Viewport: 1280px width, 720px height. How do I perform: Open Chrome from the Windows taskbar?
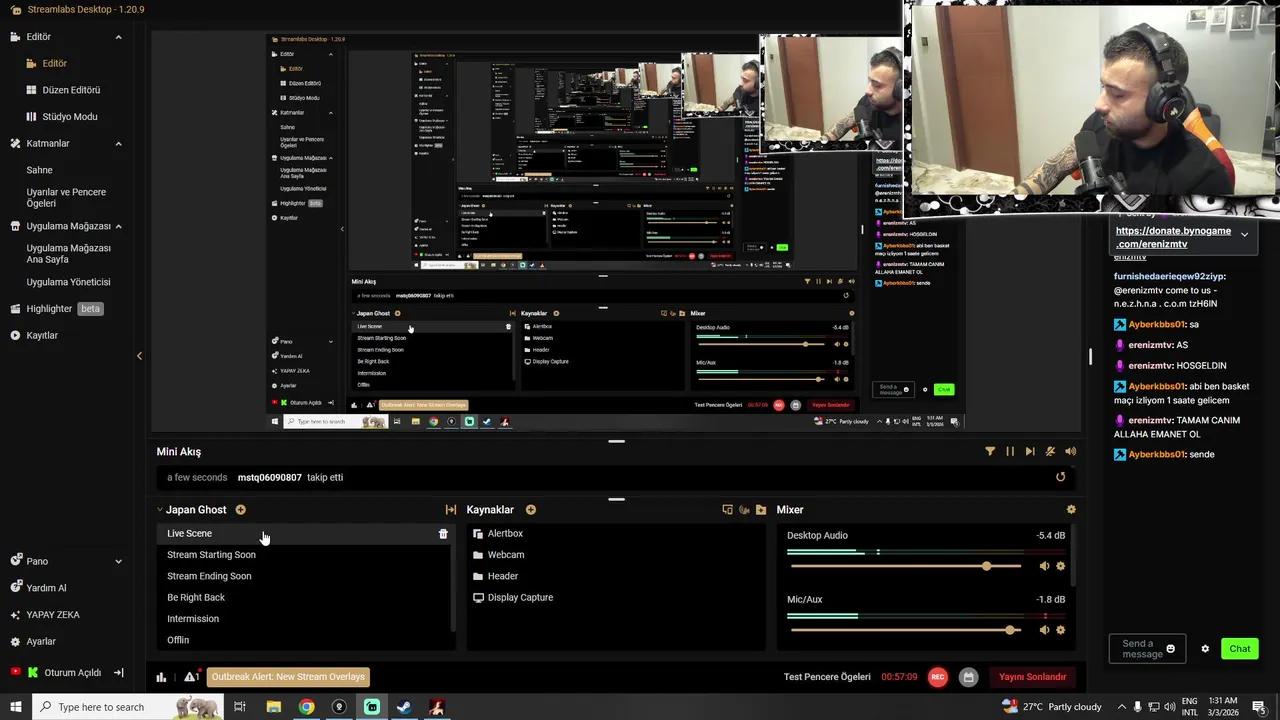[306, 707]
